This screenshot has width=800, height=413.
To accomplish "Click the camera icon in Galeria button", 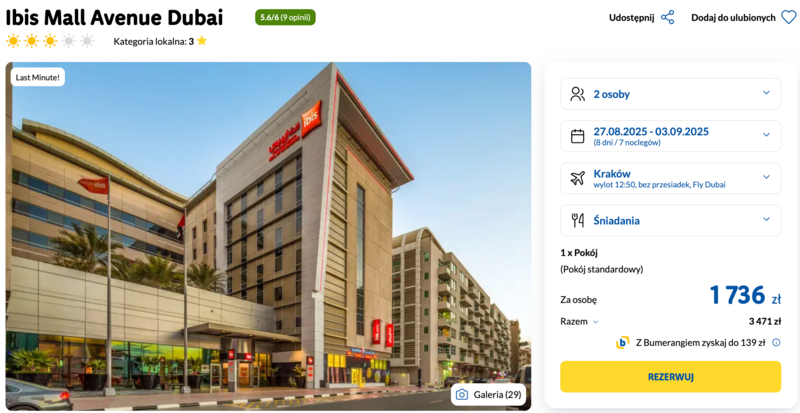I will point(462,395).
